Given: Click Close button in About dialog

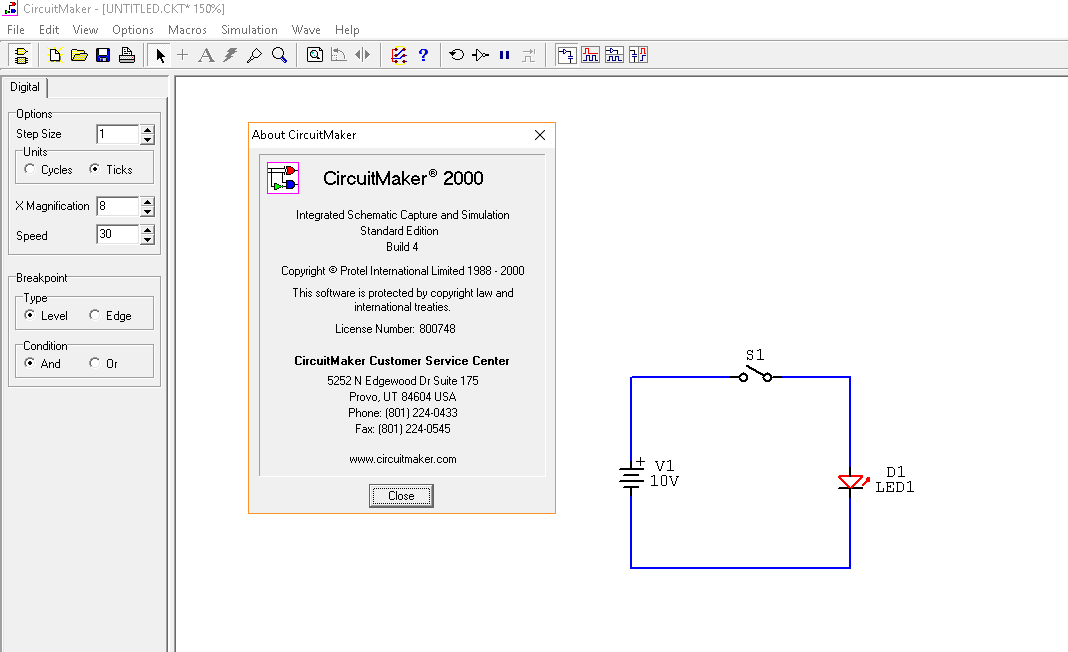Looking at the screenshot, I should (x=401, y=496).
